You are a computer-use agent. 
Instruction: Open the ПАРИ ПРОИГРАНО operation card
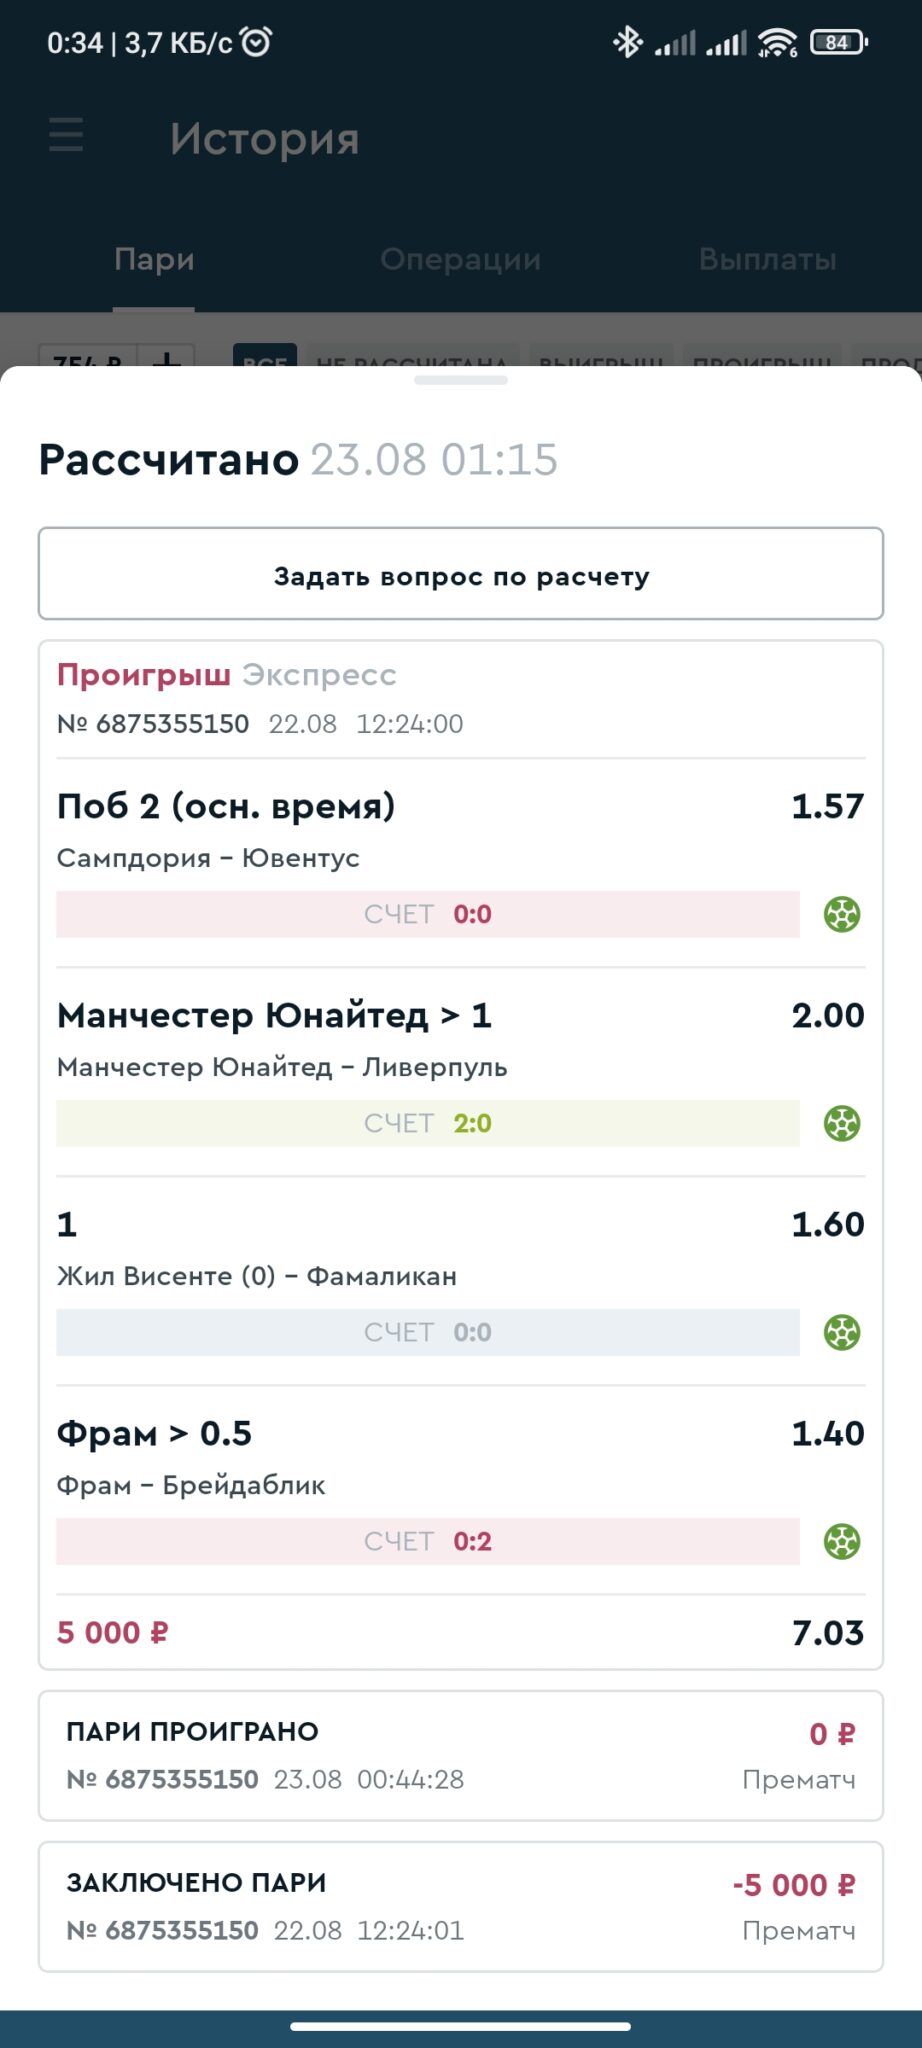[461, 1756]
